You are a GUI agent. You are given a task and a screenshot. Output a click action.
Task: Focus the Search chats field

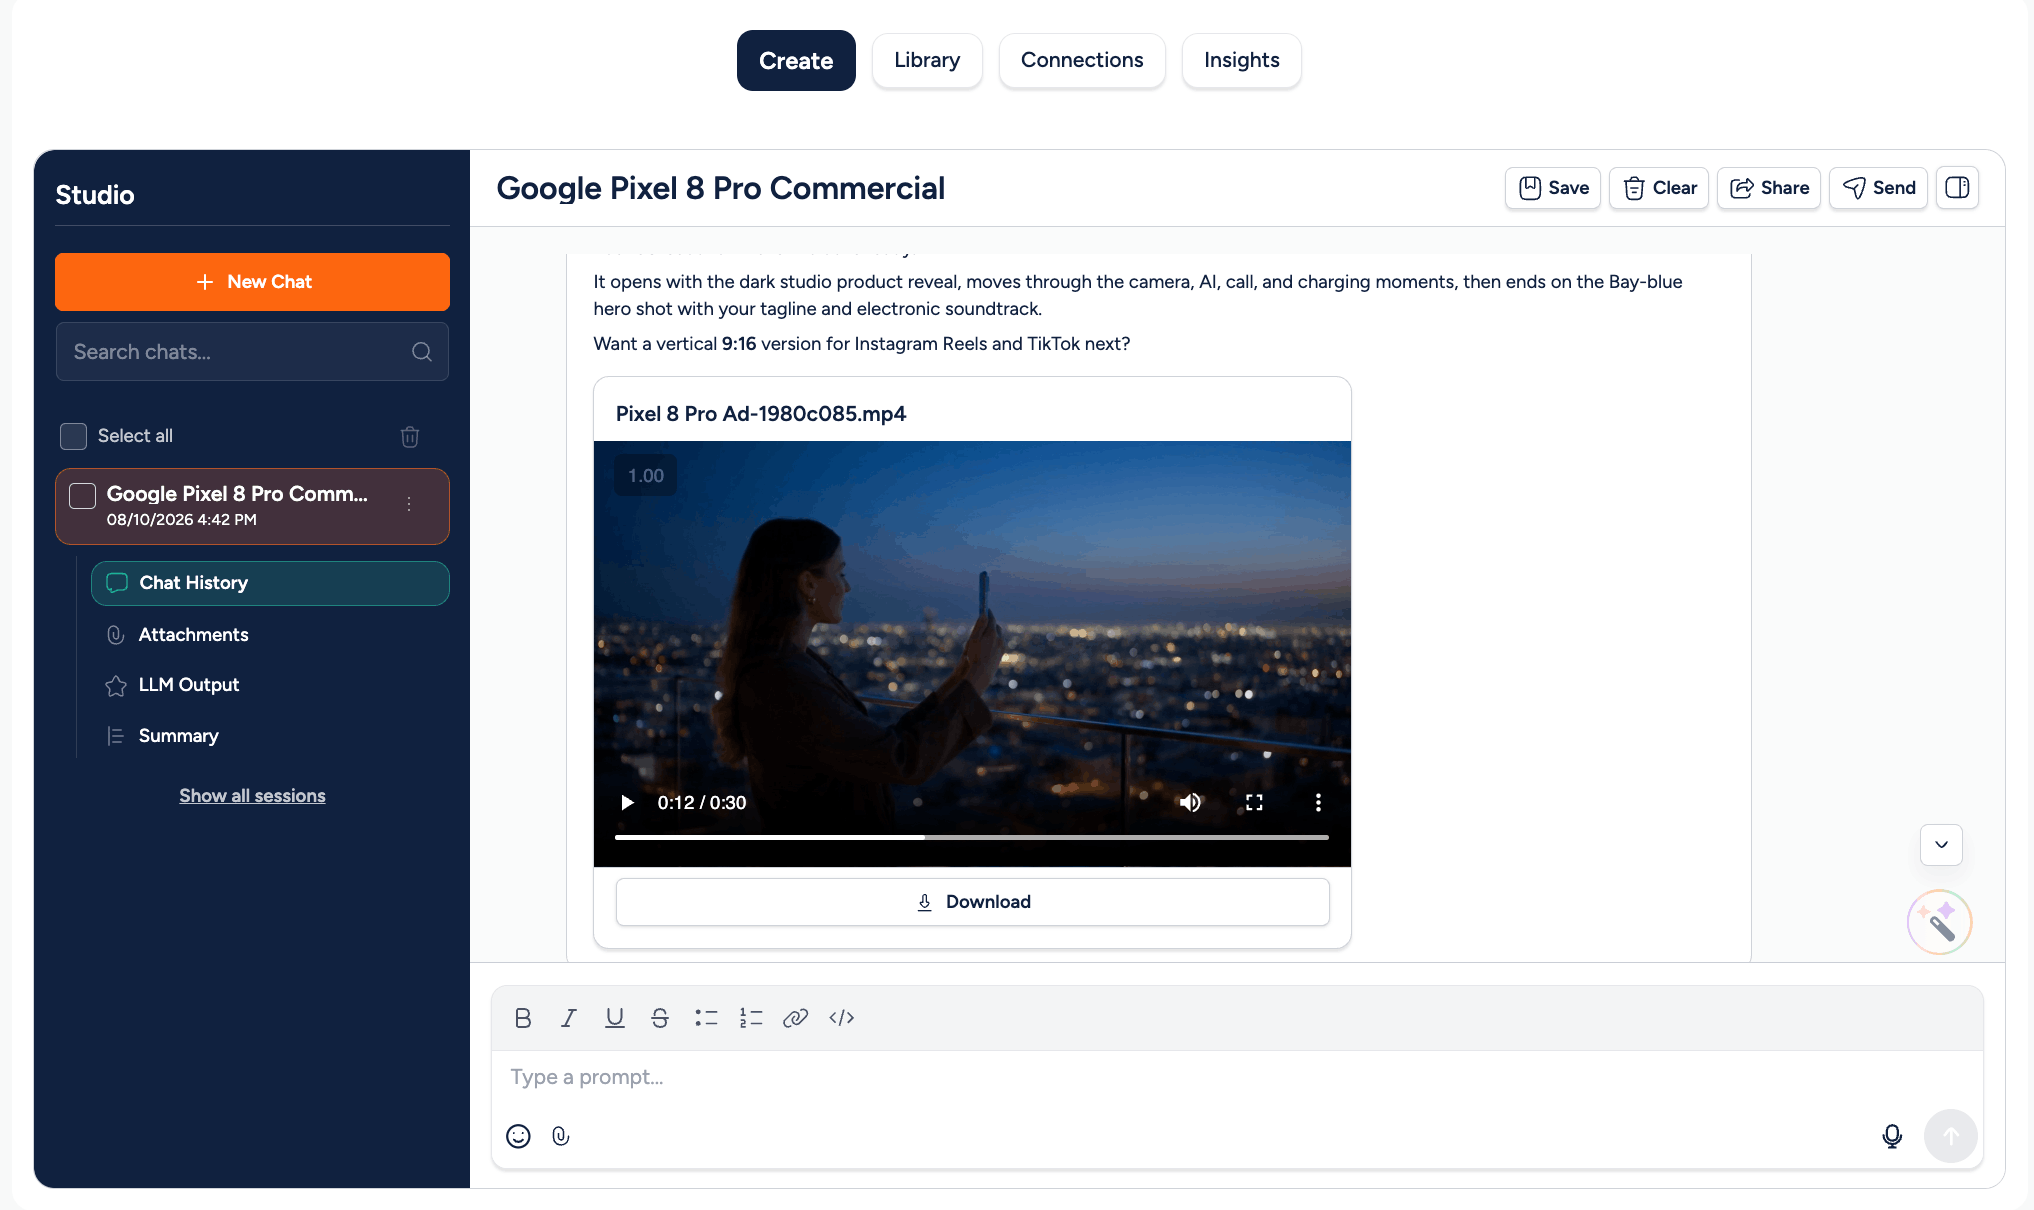tap(252, 352)
